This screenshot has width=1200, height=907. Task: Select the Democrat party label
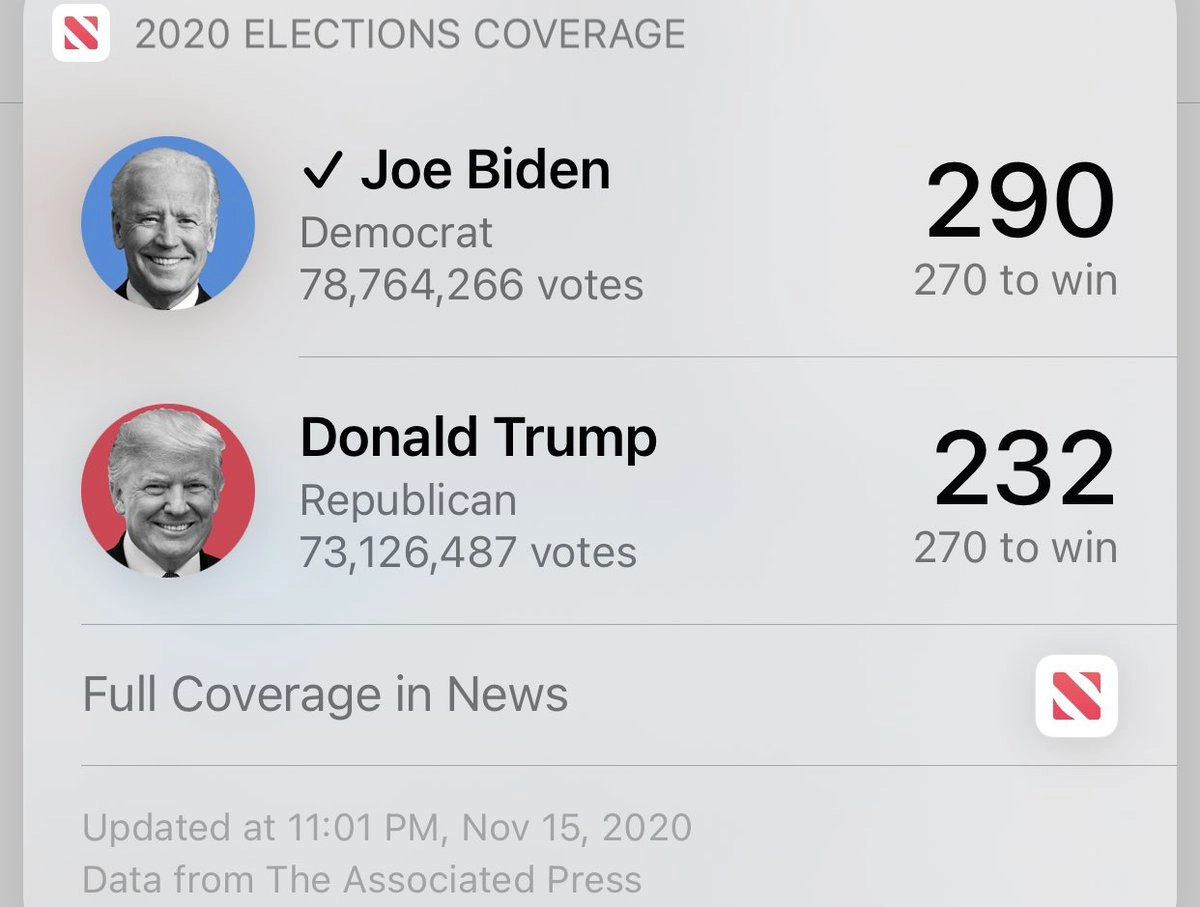(396, 233)
